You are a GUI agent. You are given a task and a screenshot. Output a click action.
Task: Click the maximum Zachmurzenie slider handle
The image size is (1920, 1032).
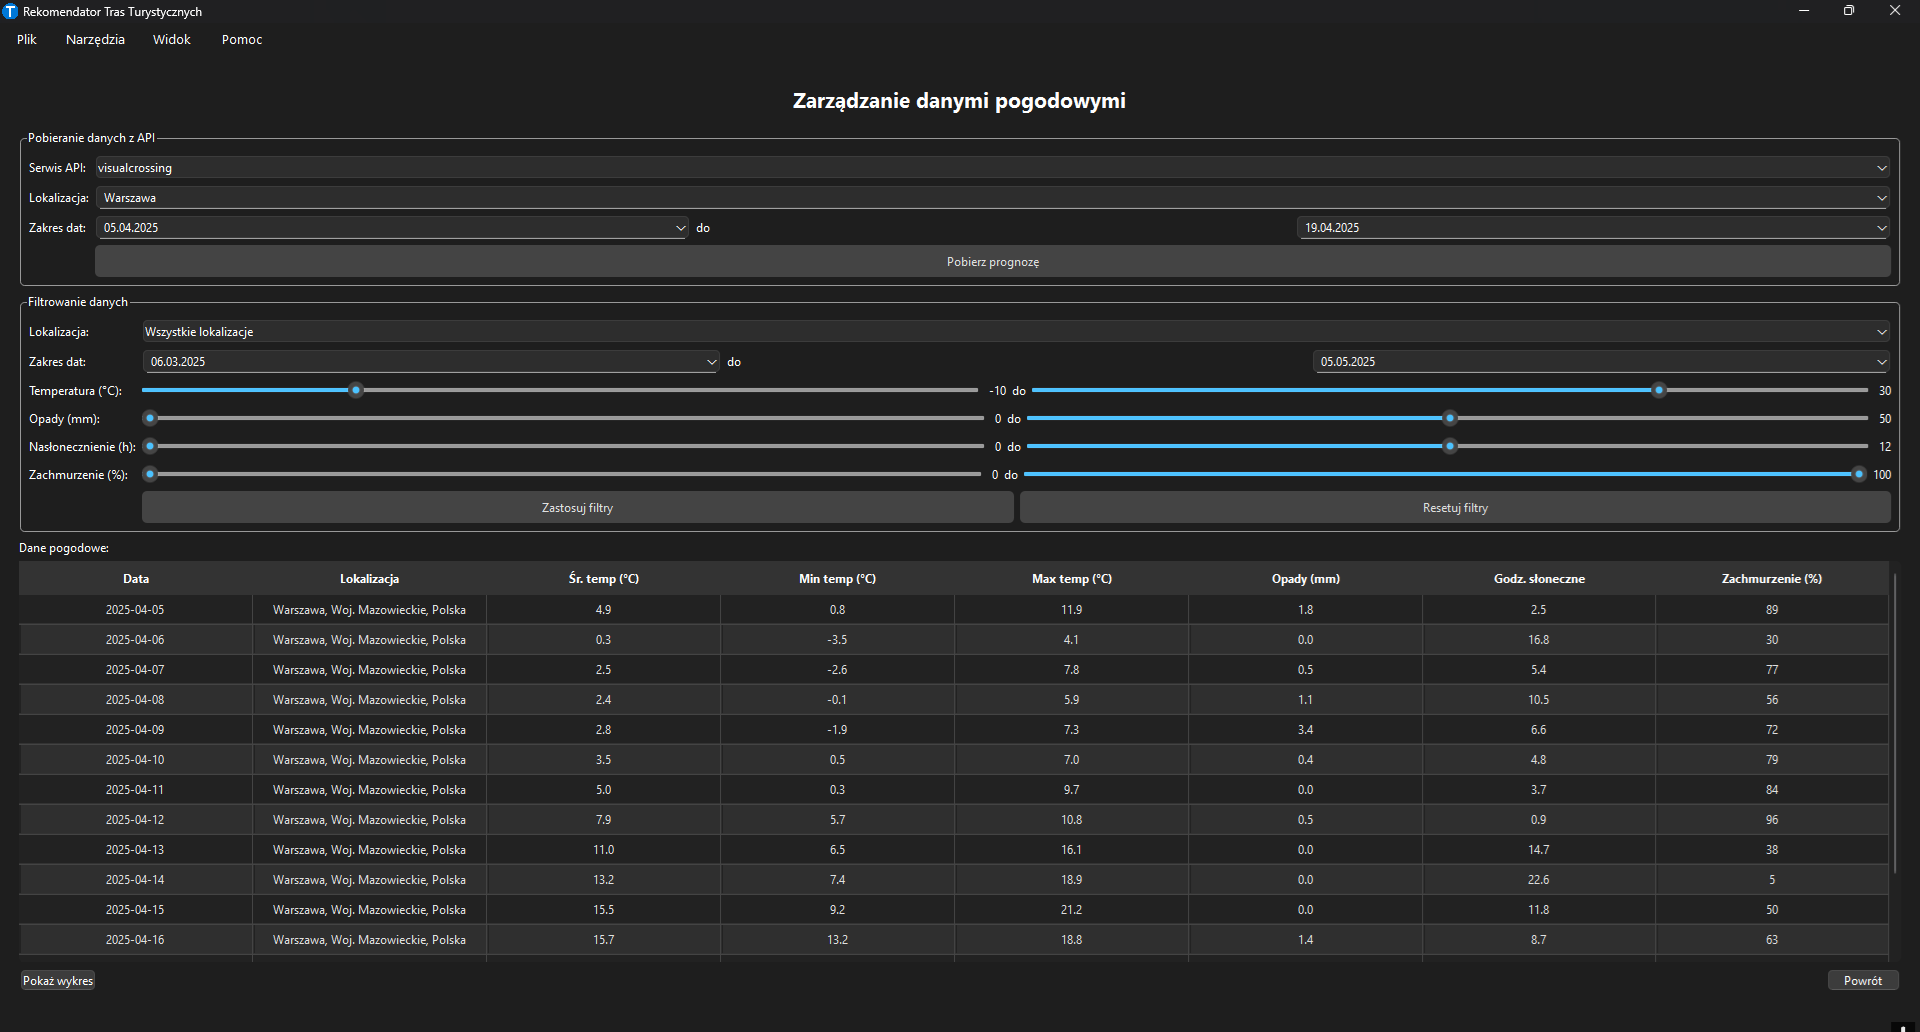[1859, 474]
